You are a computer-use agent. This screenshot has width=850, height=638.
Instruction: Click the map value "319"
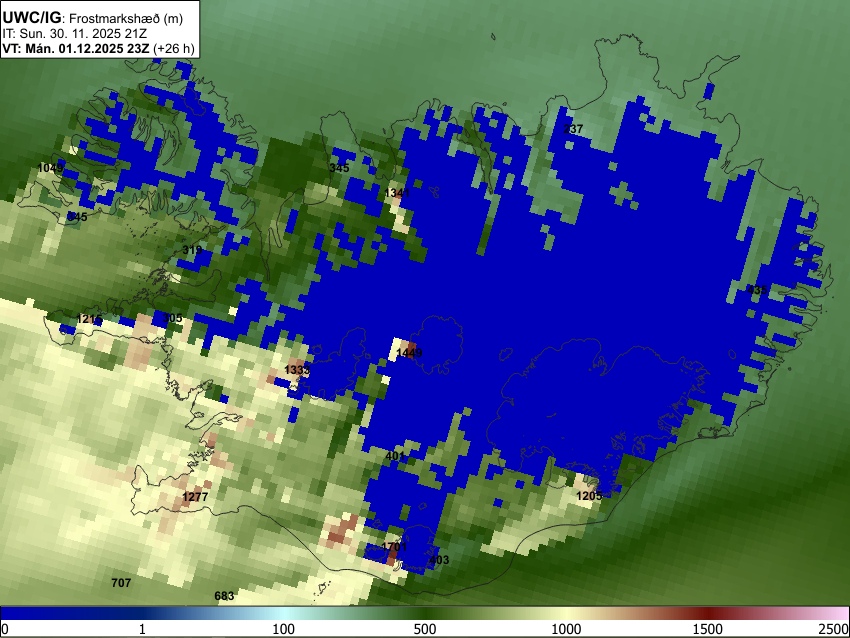pyautogui.click(x=192, y=250)
